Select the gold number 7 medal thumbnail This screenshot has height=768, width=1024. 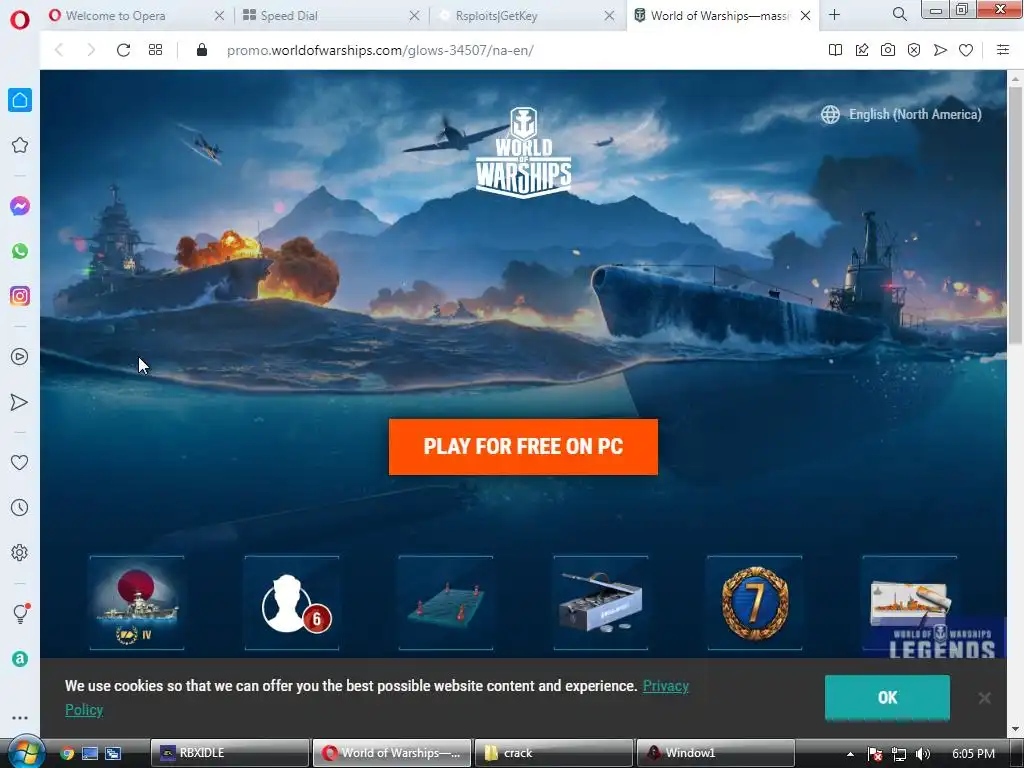click(755, 603)
